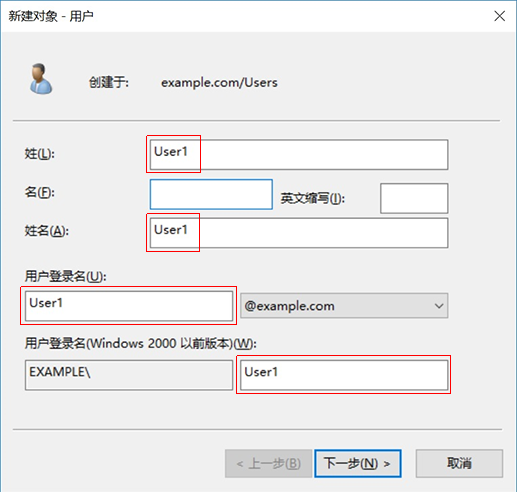Click the 下一步(N) next button
Viewport: 517px width, 492px height.
(358, 463)
